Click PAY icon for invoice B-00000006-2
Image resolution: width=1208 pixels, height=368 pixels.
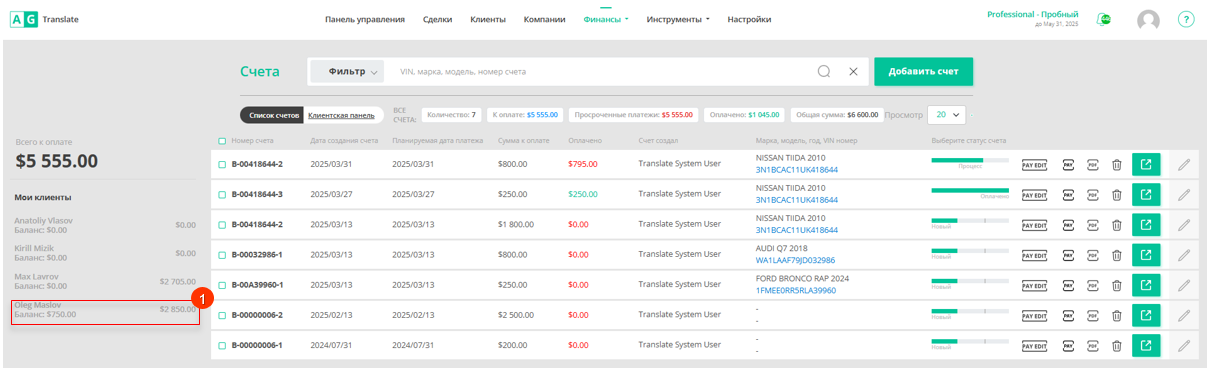pyautogui.click(x=1067, y=315)
